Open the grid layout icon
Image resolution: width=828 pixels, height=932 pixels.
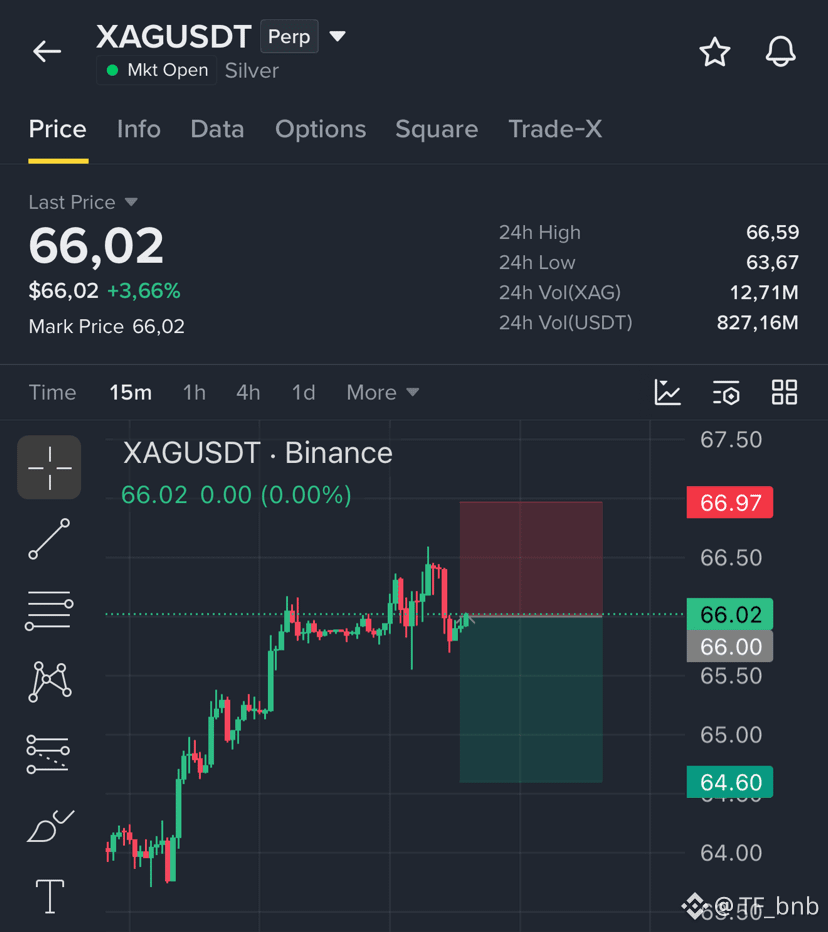click(x=784, y=392)
